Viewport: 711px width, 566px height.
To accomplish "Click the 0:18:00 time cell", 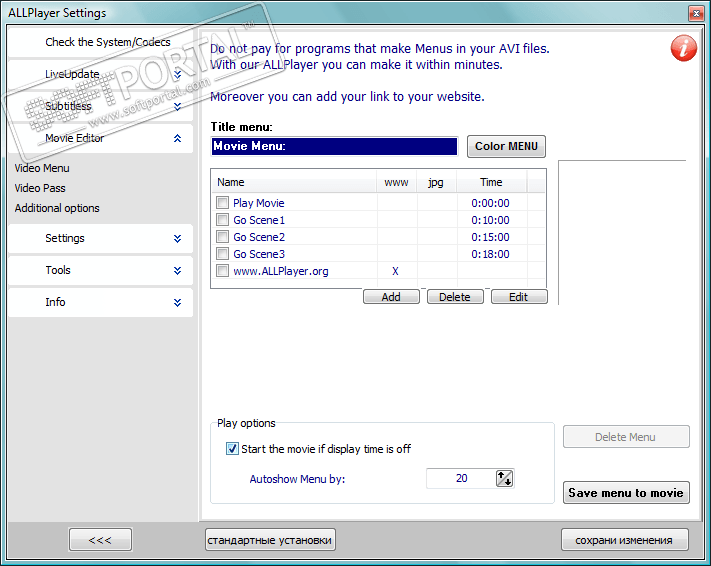I will coord(490,254).
